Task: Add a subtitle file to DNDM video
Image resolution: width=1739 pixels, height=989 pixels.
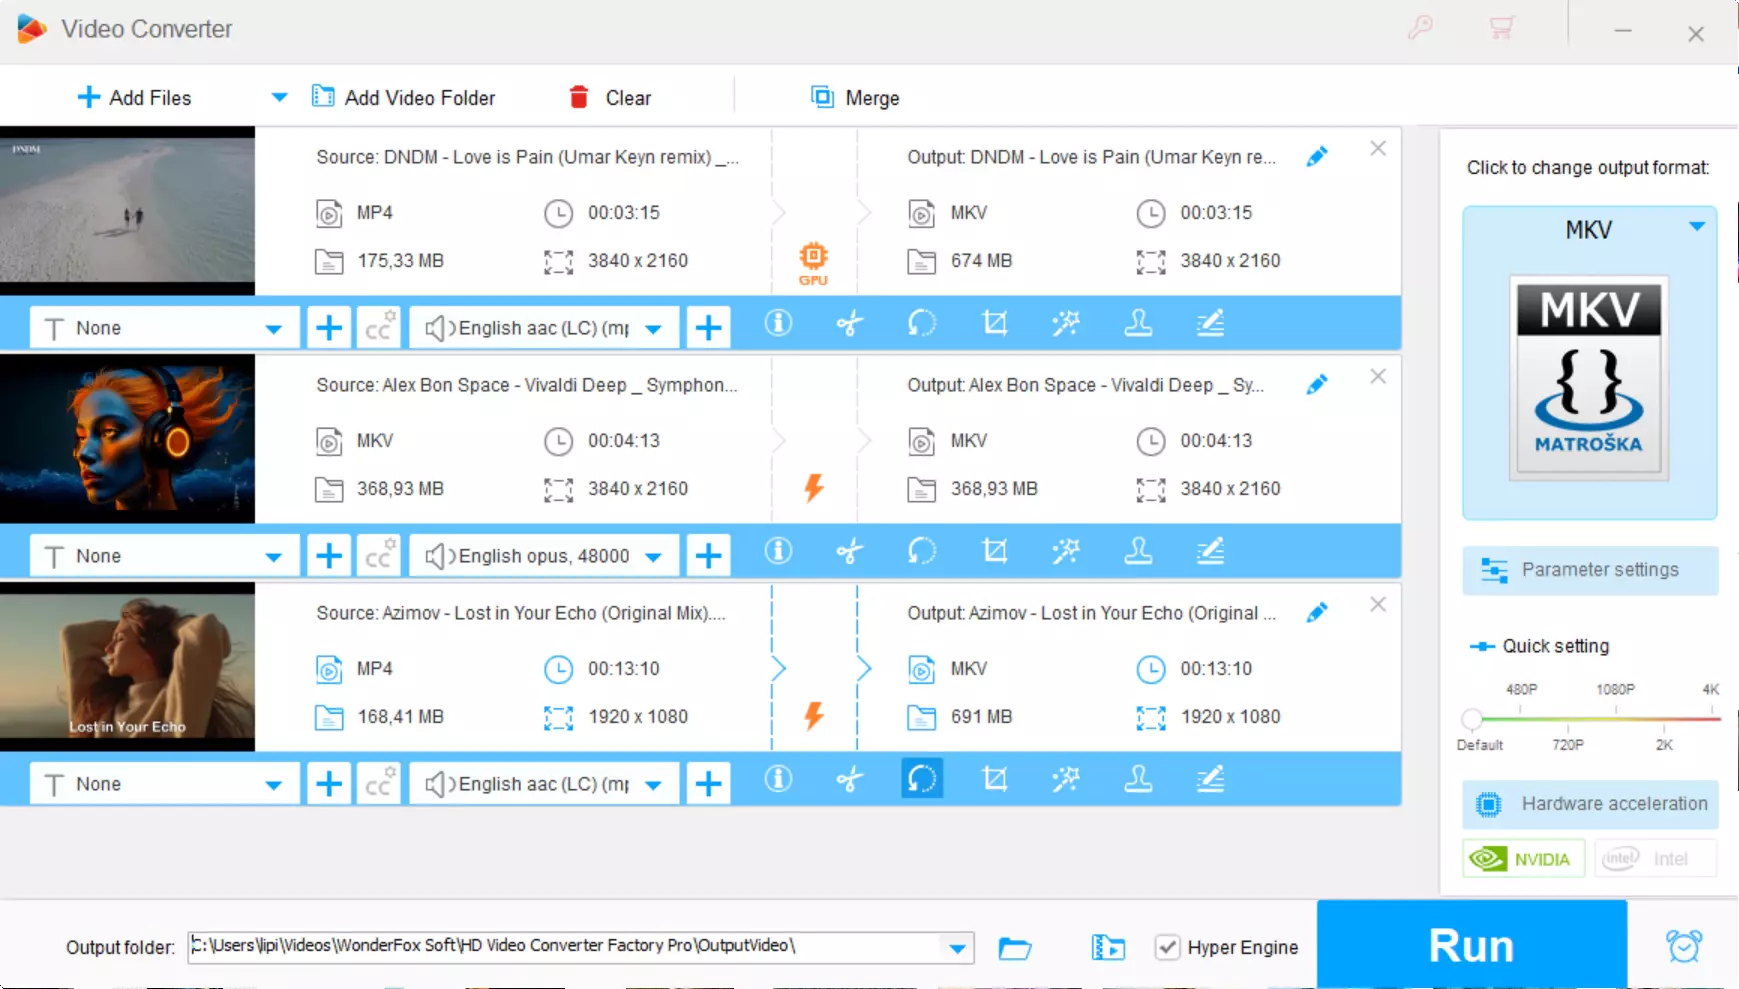Action: click(x=329, y=327)
